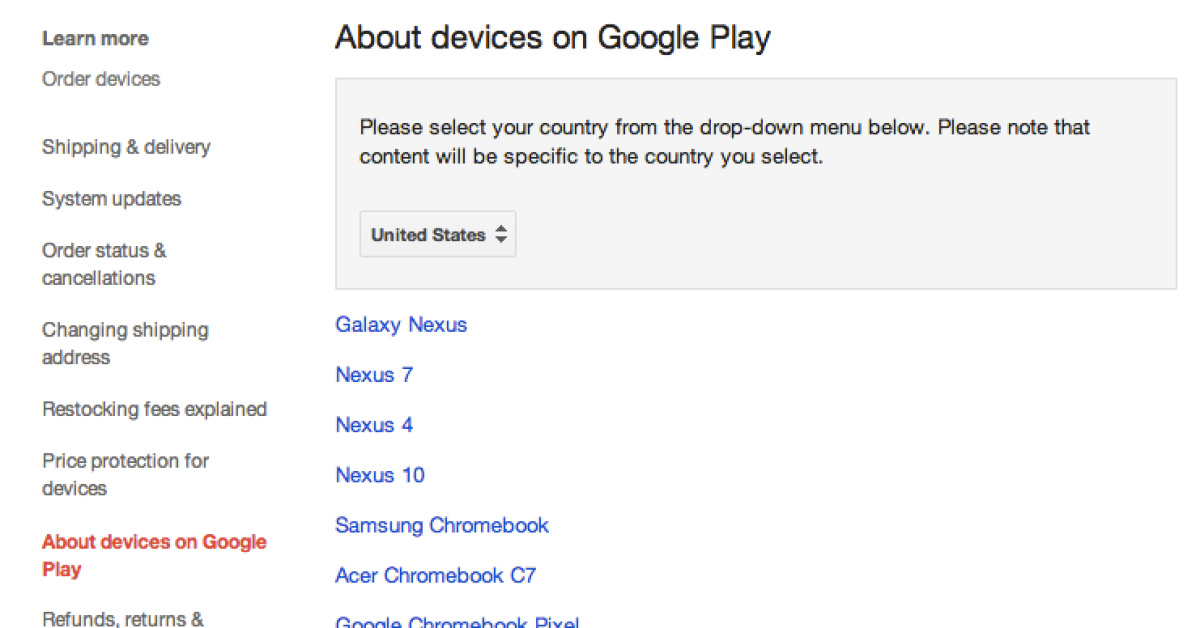
Task: Open the United States country dropdown
Action: coord(437,235)
